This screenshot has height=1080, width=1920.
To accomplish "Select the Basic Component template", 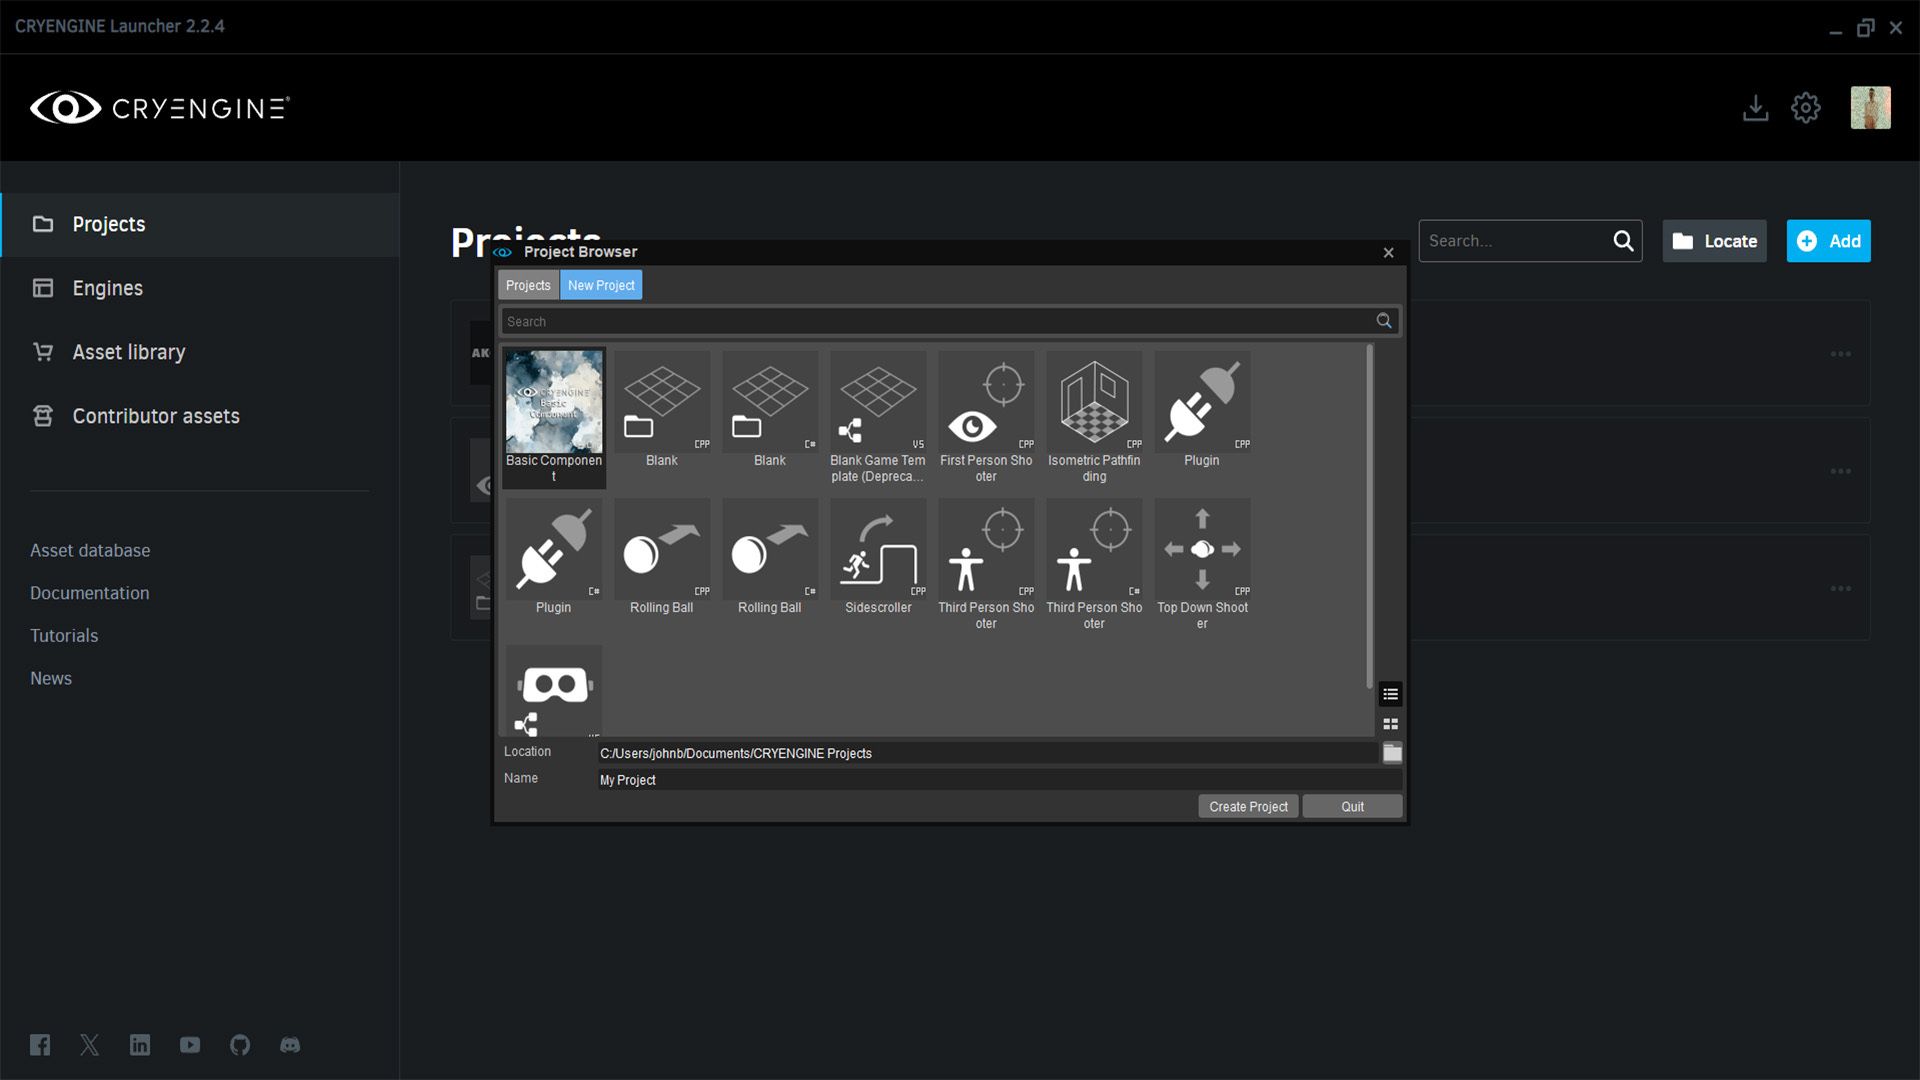I will point(553,417).
